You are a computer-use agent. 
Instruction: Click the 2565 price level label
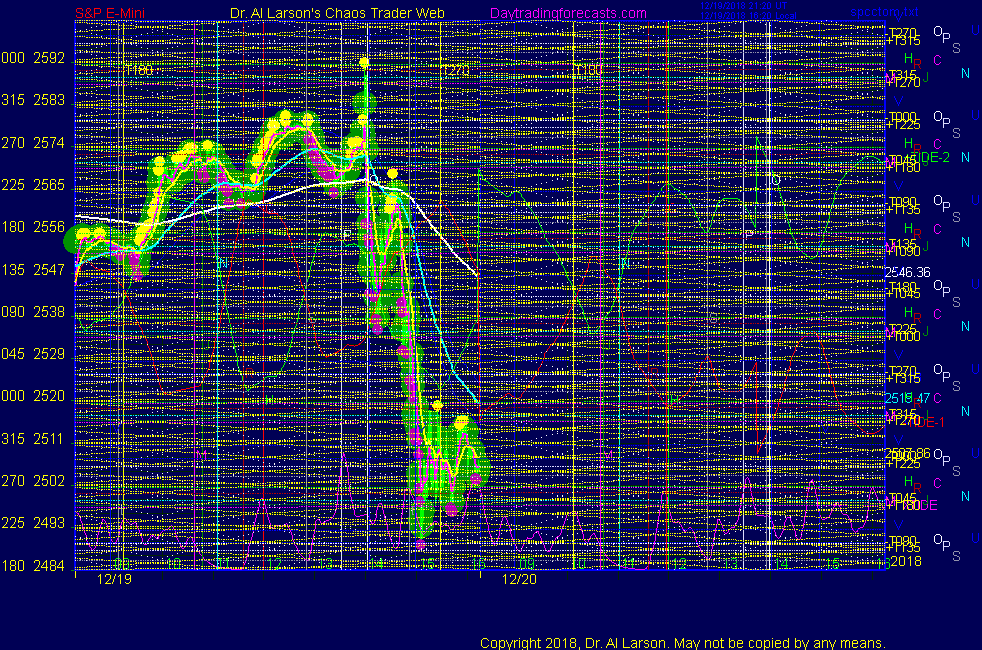click(49, 185)
